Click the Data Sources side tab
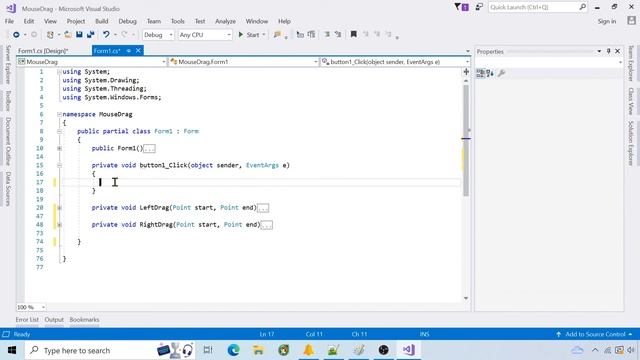Viewport: 640px width, 360px height. (8, 189)
